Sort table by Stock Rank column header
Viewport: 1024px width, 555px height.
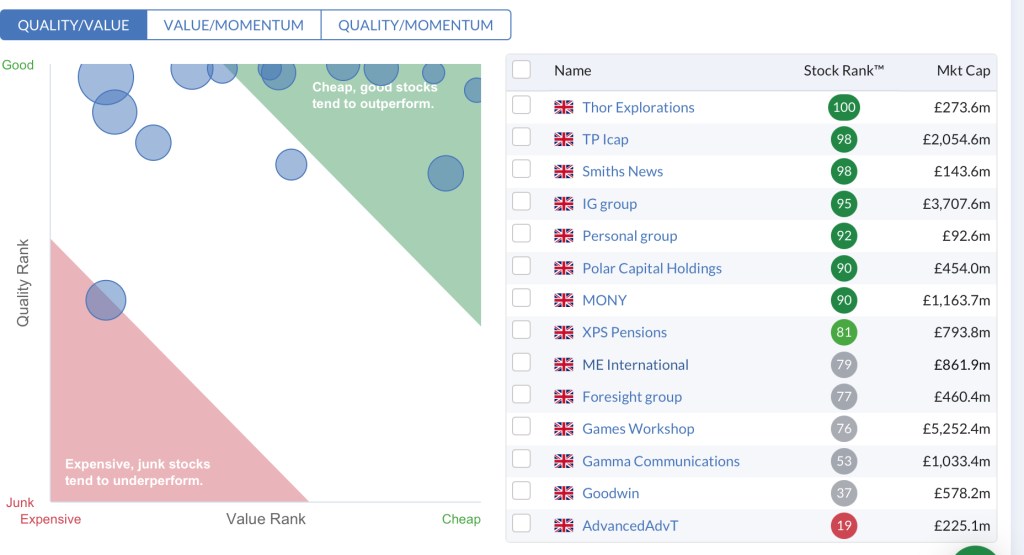pos(844,70)
